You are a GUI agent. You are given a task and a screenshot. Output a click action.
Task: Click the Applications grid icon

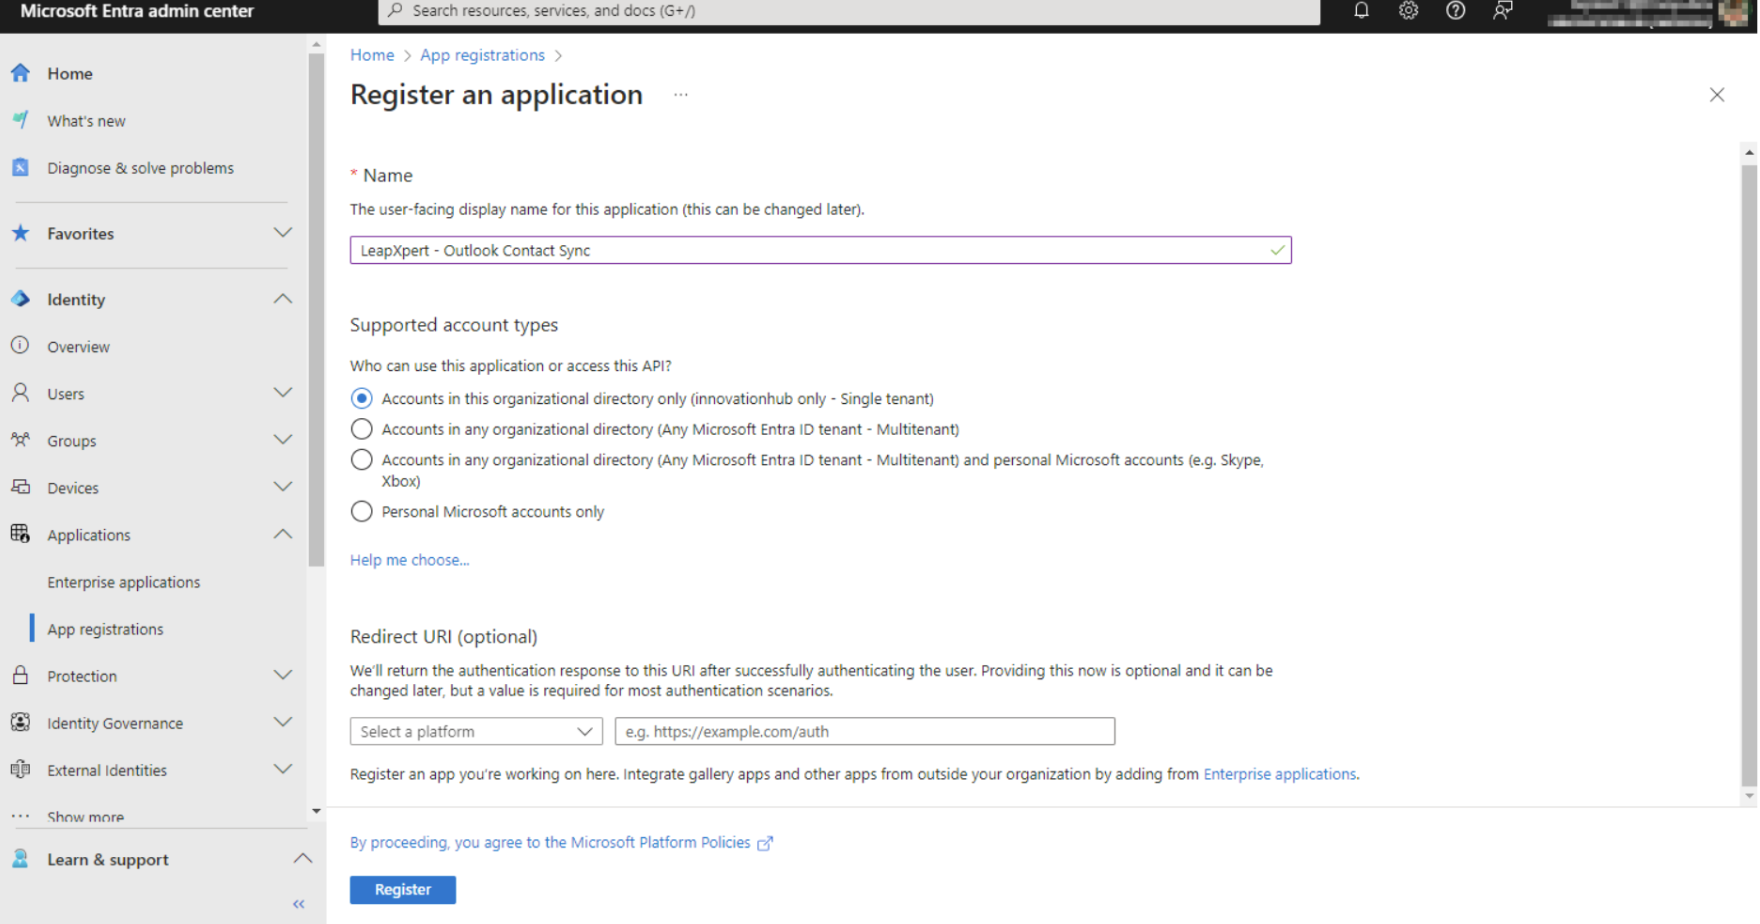coord(20,534)
